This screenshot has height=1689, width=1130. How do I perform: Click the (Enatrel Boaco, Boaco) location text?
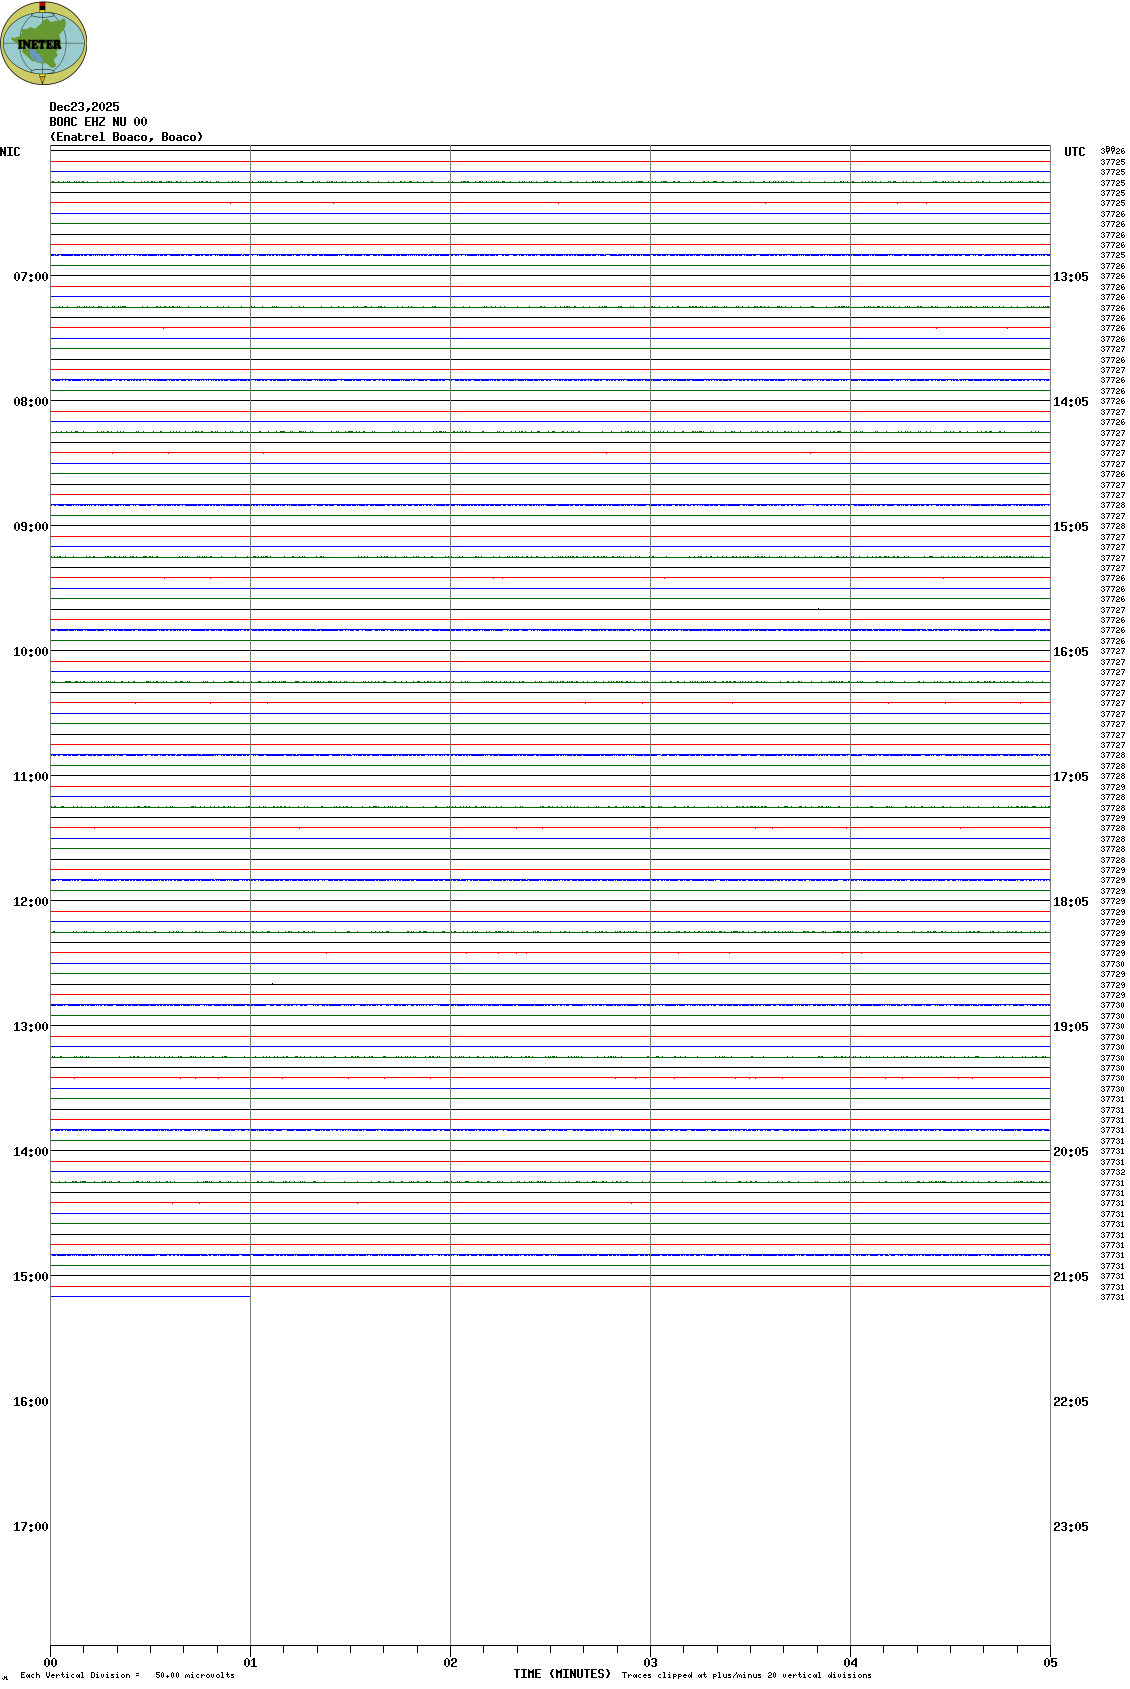coord(126,137)
